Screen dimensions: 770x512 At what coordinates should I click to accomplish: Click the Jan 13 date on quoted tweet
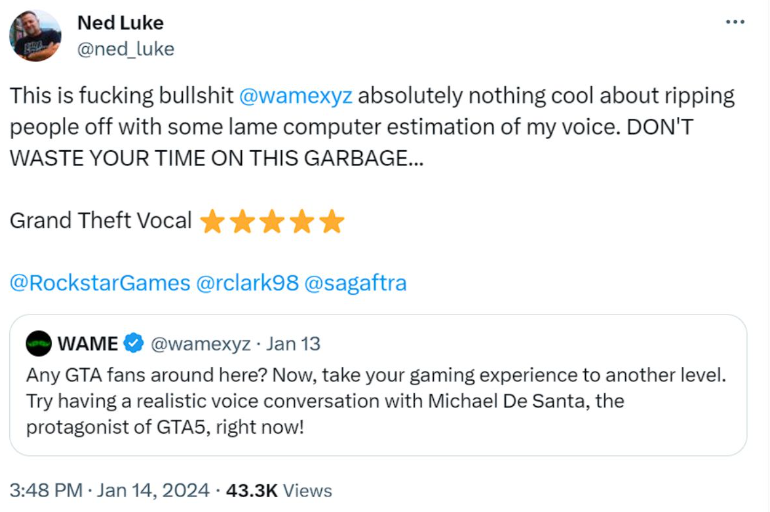[x=294, y=344]
